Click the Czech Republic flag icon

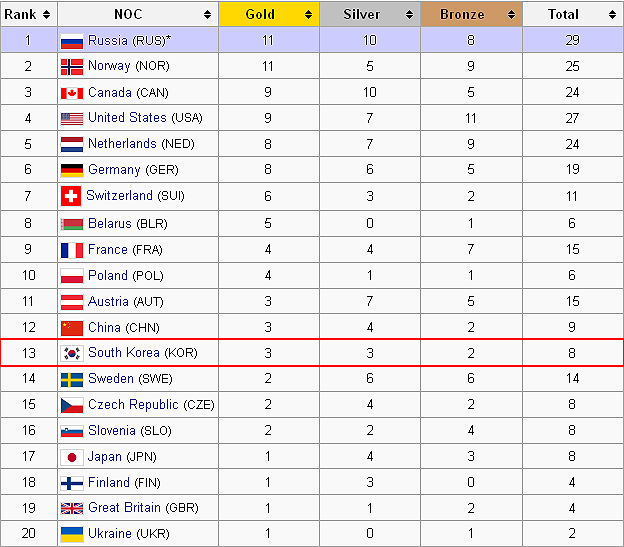pyautogui.click(x=72, y=405)
